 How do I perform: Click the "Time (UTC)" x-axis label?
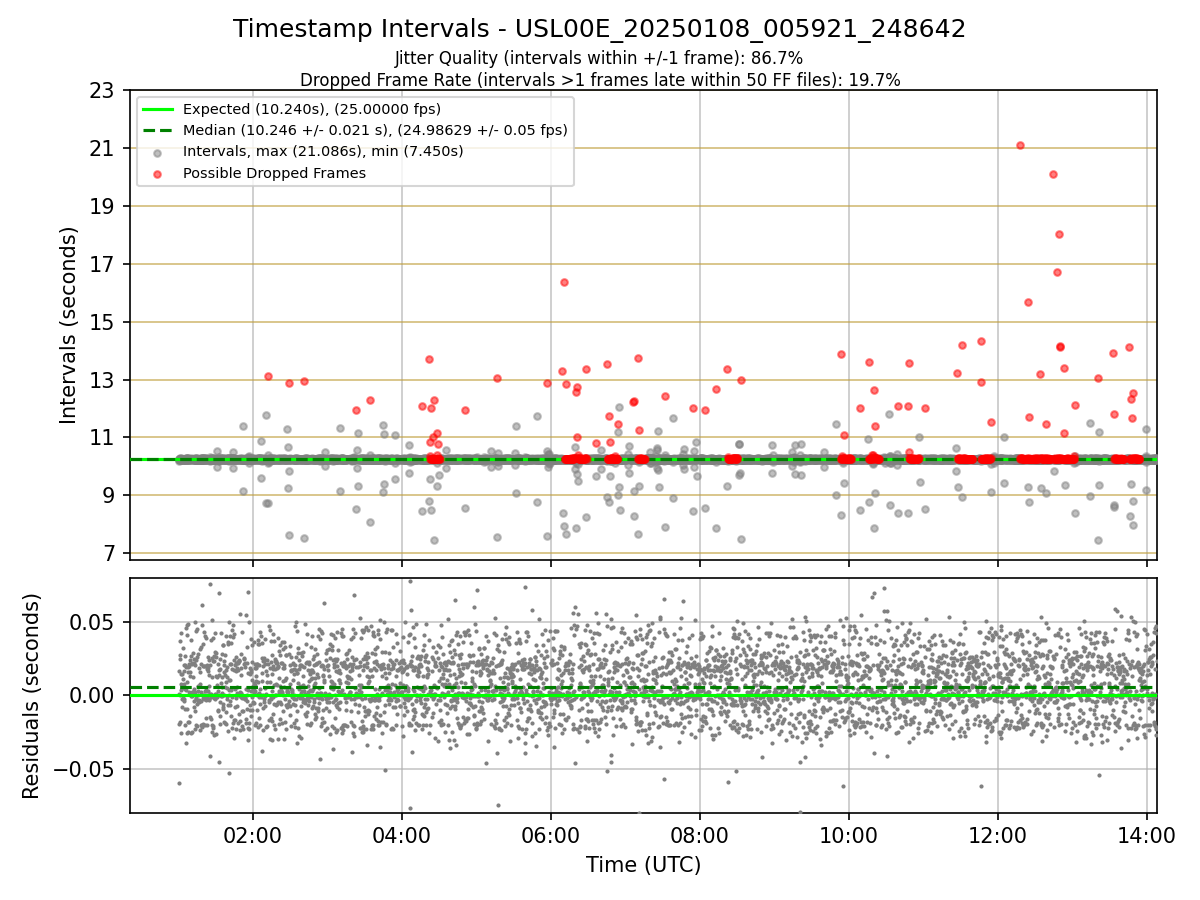(x=643, y=865)
